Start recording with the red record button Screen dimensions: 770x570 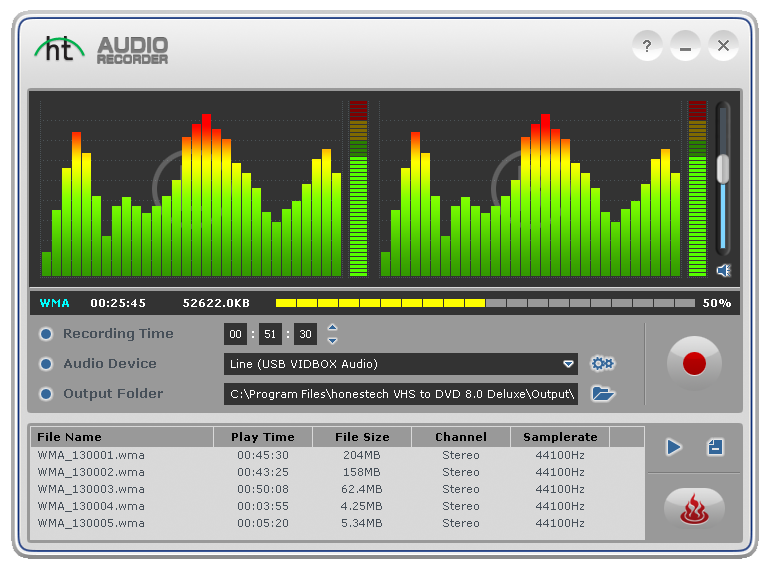[694, 363]
